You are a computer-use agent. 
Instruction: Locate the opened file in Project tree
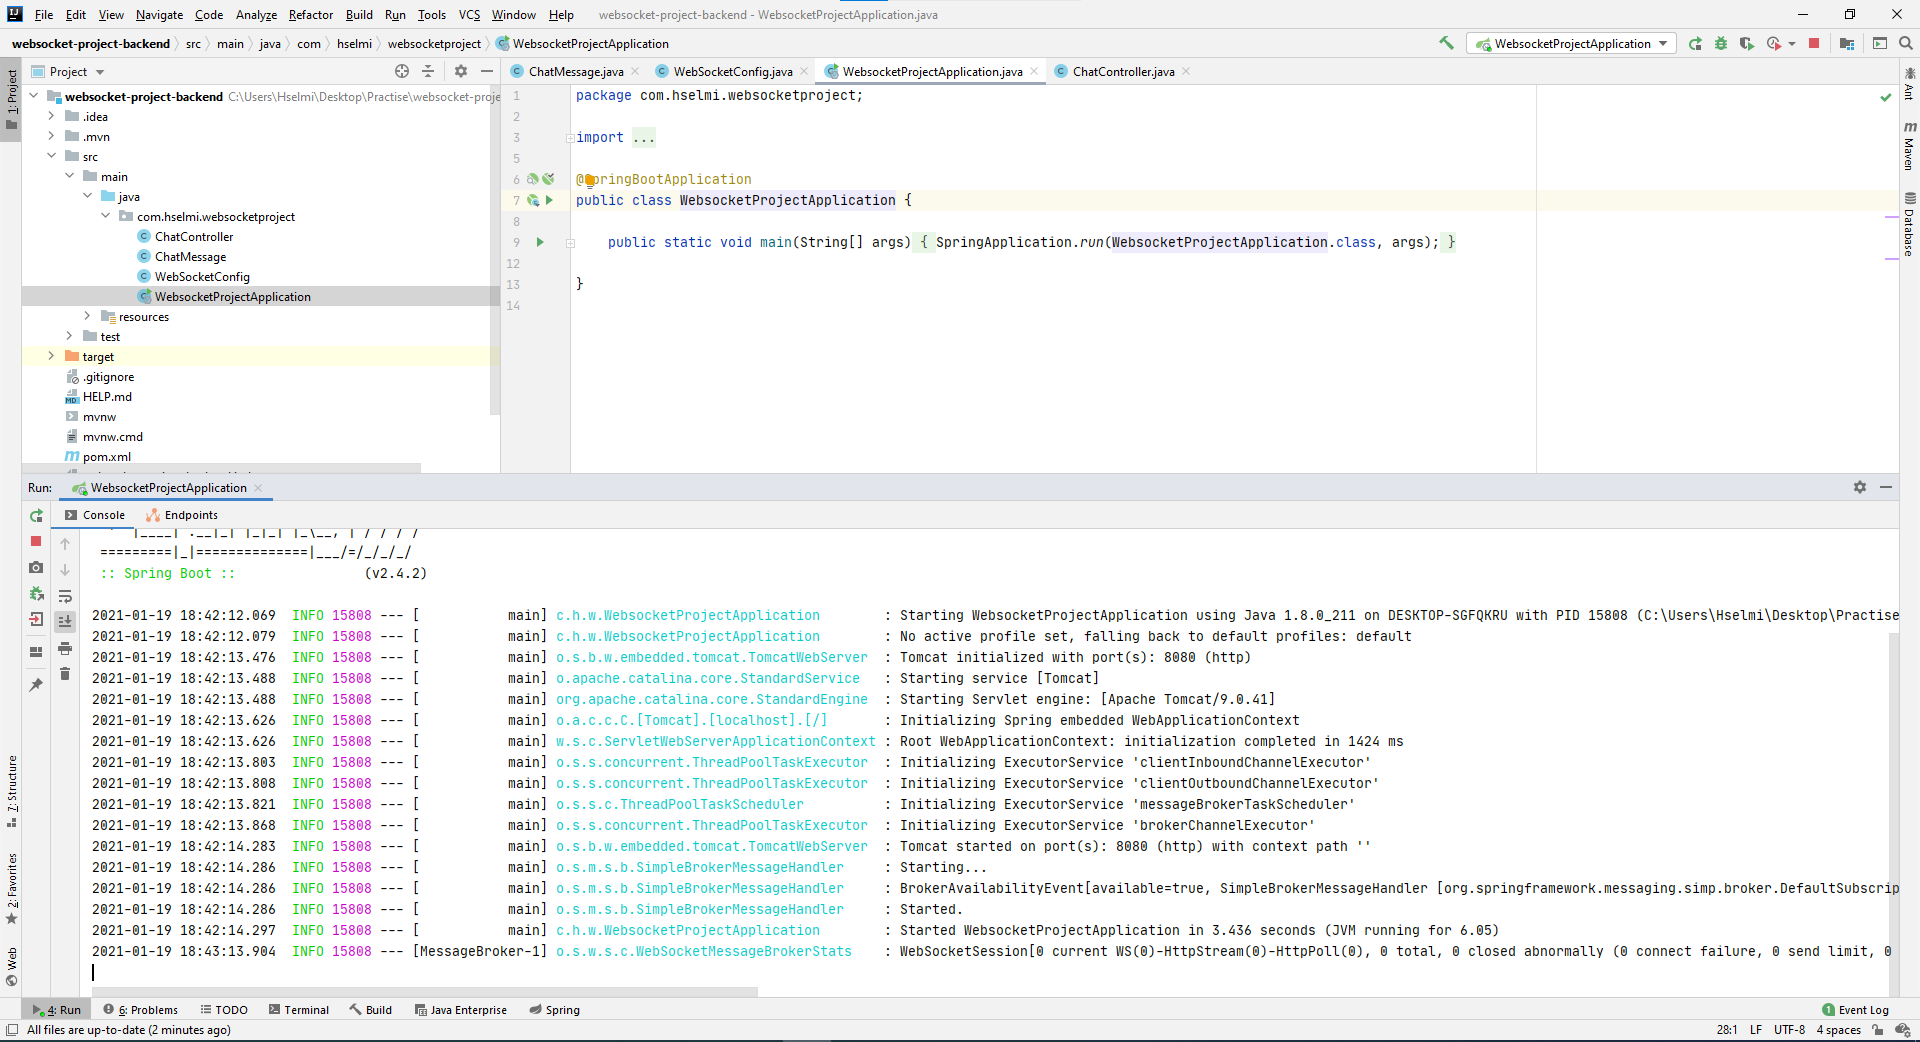[402, 71]
